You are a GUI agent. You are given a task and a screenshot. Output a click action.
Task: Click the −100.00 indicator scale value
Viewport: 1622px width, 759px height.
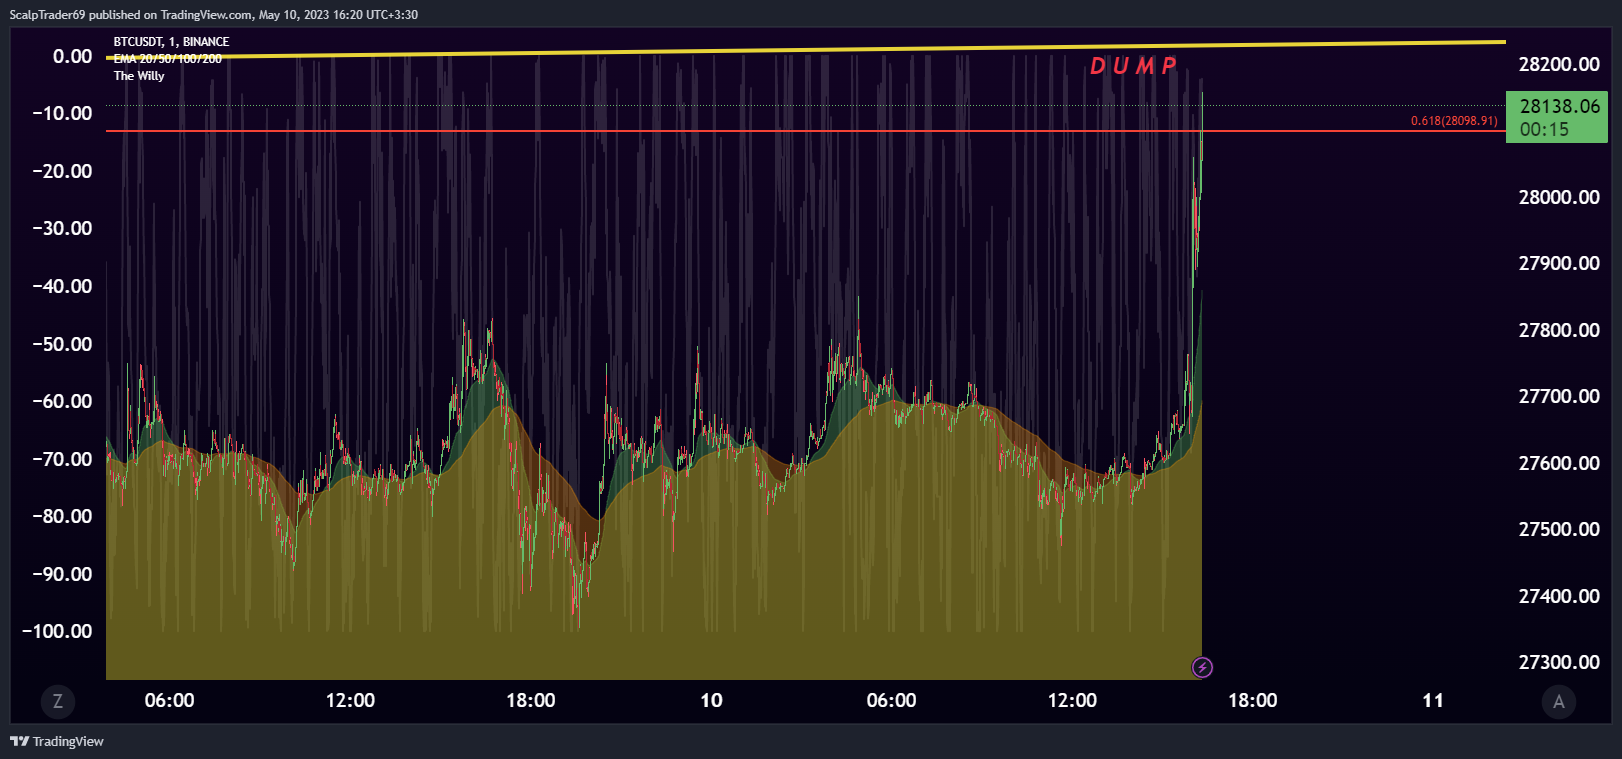coord(57,631)
